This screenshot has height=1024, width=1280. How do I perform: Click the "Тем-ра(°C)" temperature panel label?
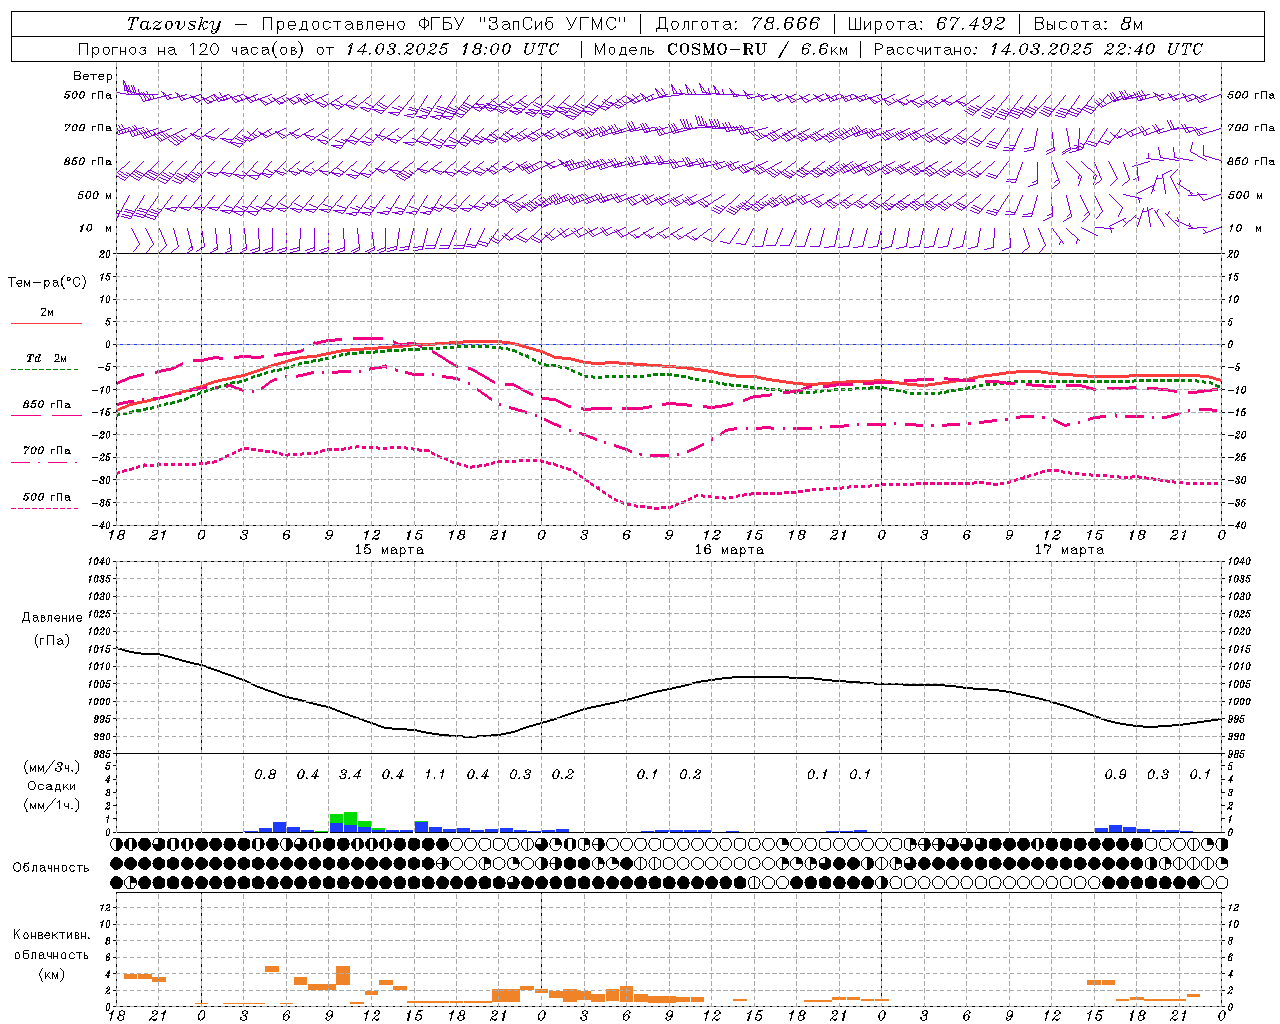[47, 283]
